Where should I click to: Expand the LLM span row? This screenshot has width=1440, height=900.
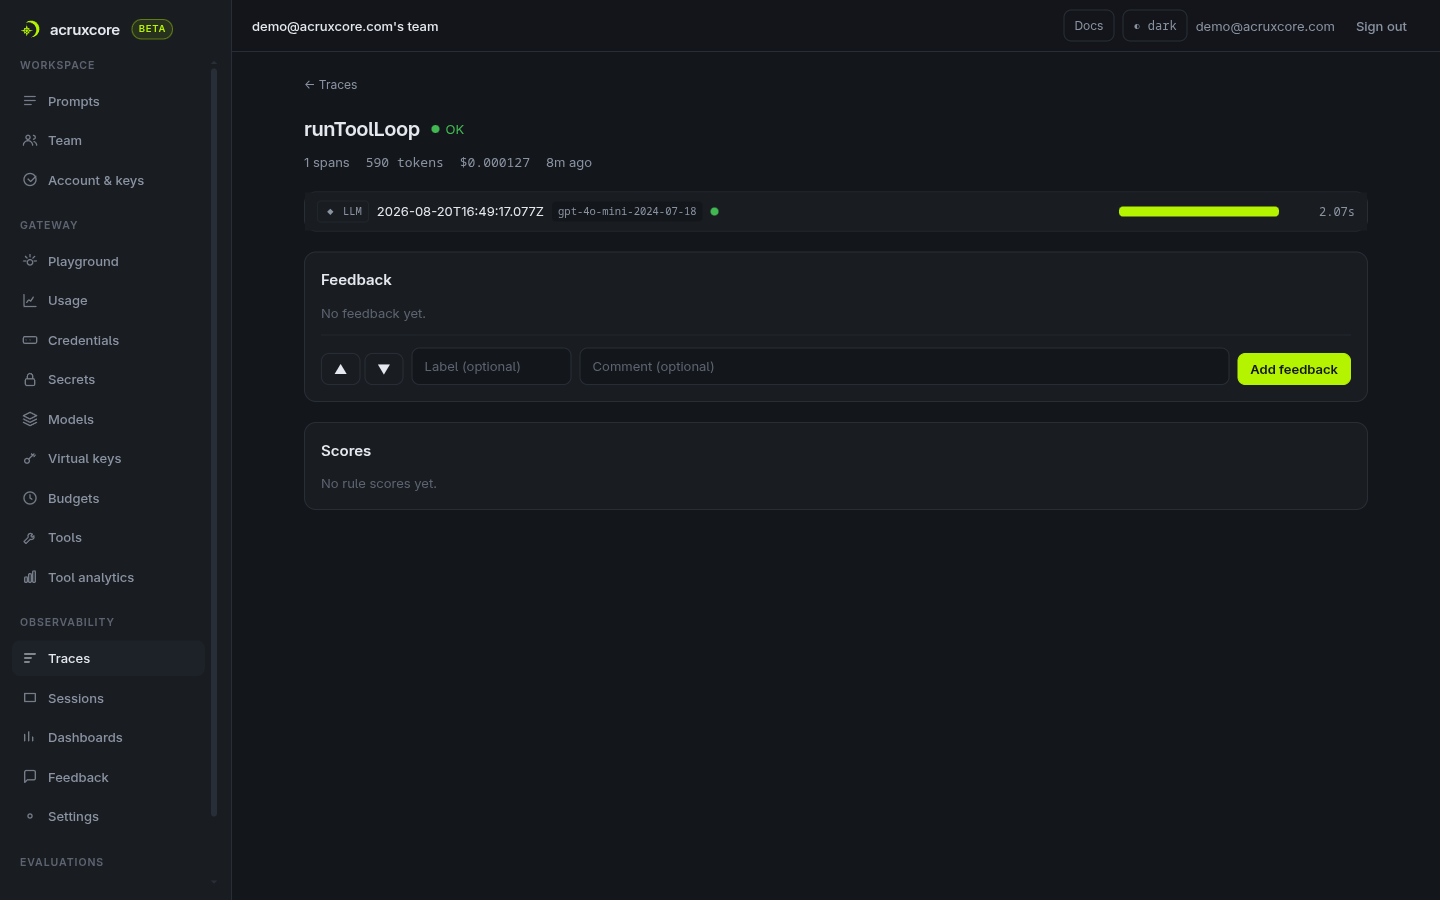[x=835, y=212]
